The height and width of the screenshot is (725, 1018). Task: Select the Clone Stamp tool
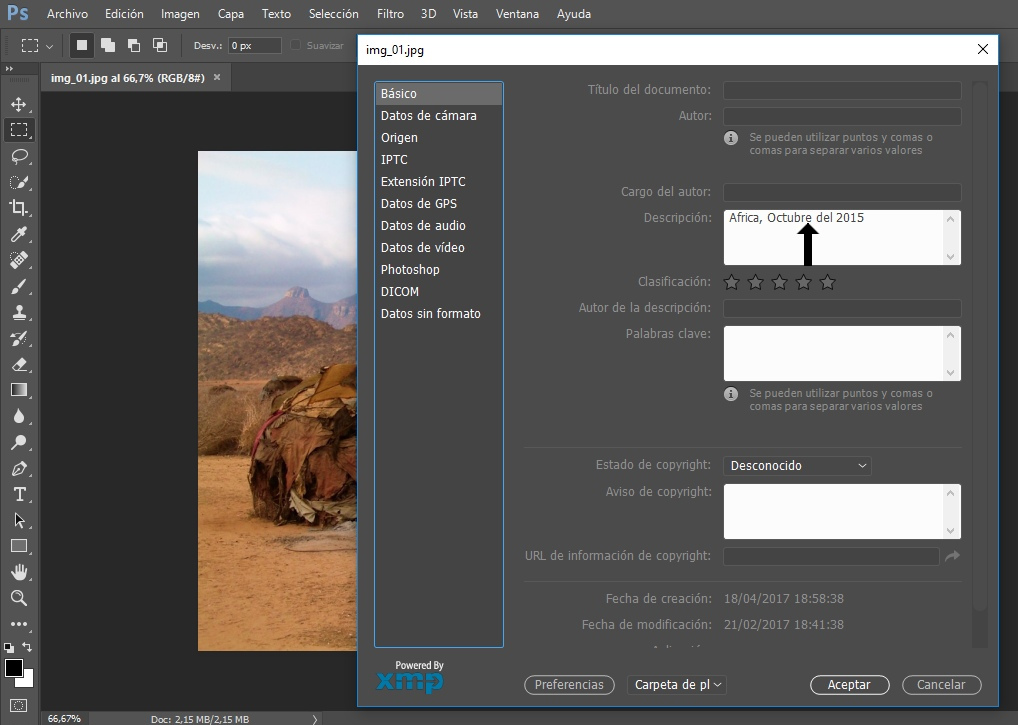pos(19,312)
